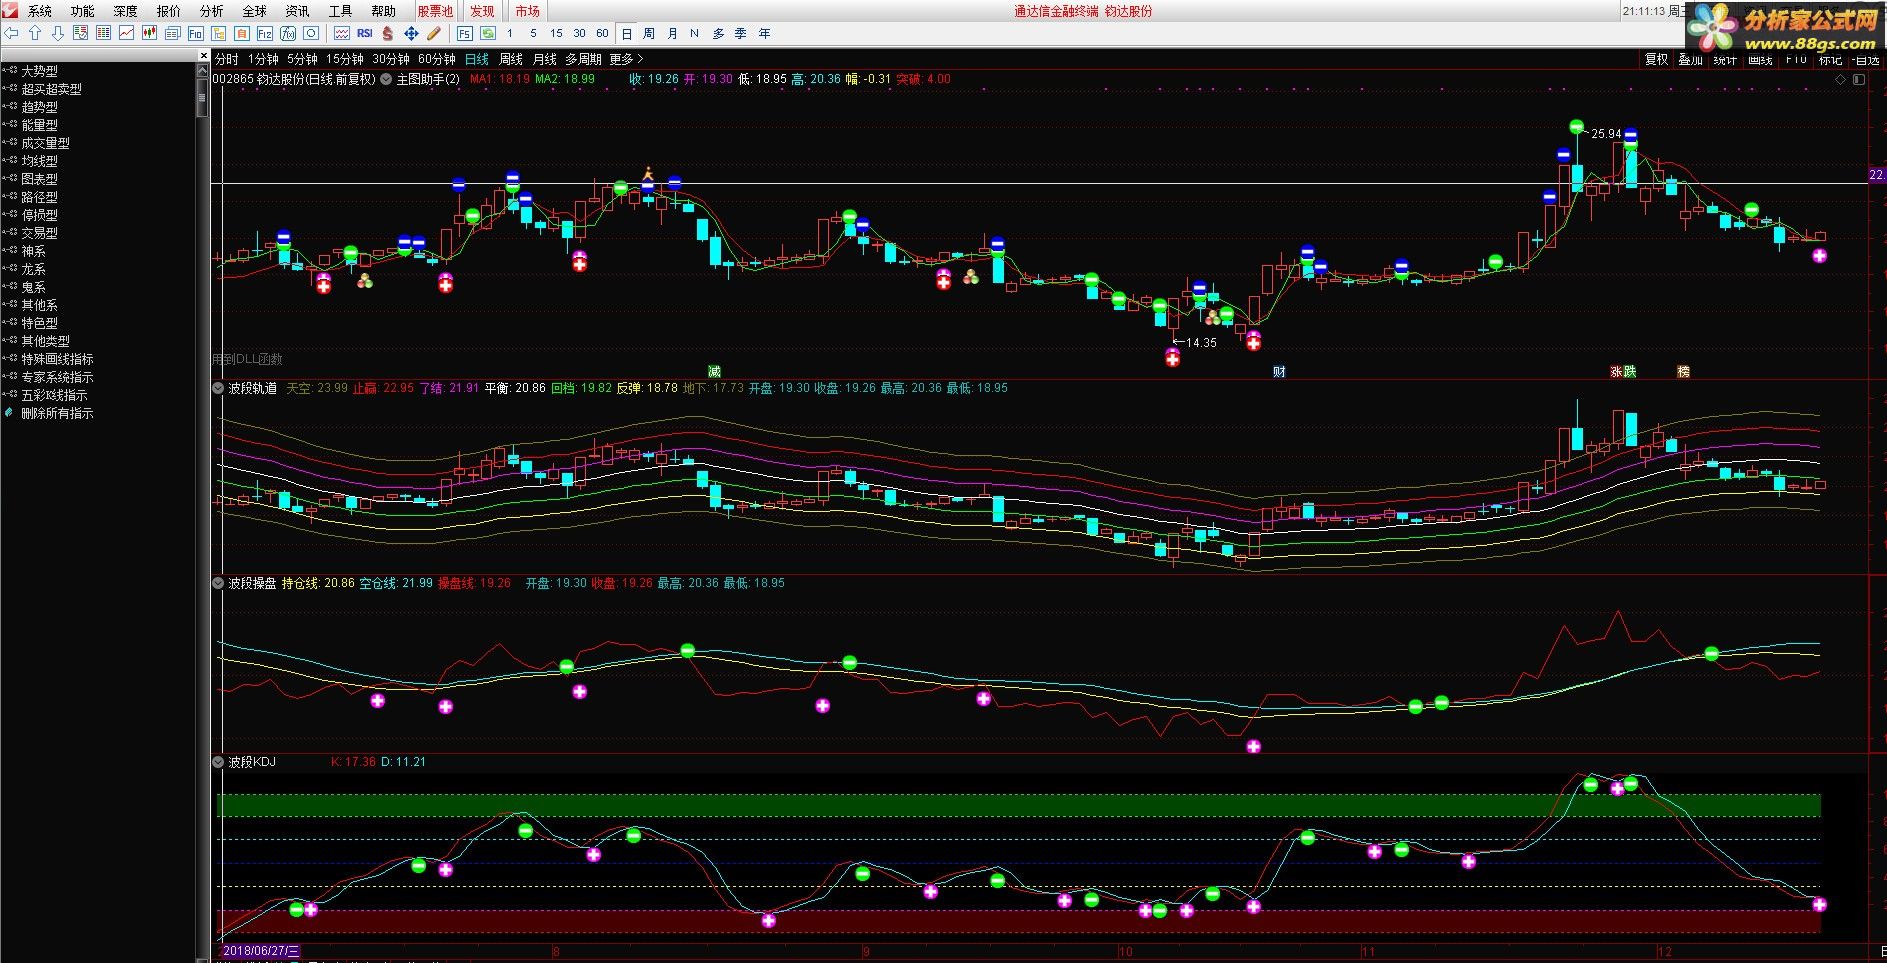Open the quote grid table icon

tap(103, 33)
